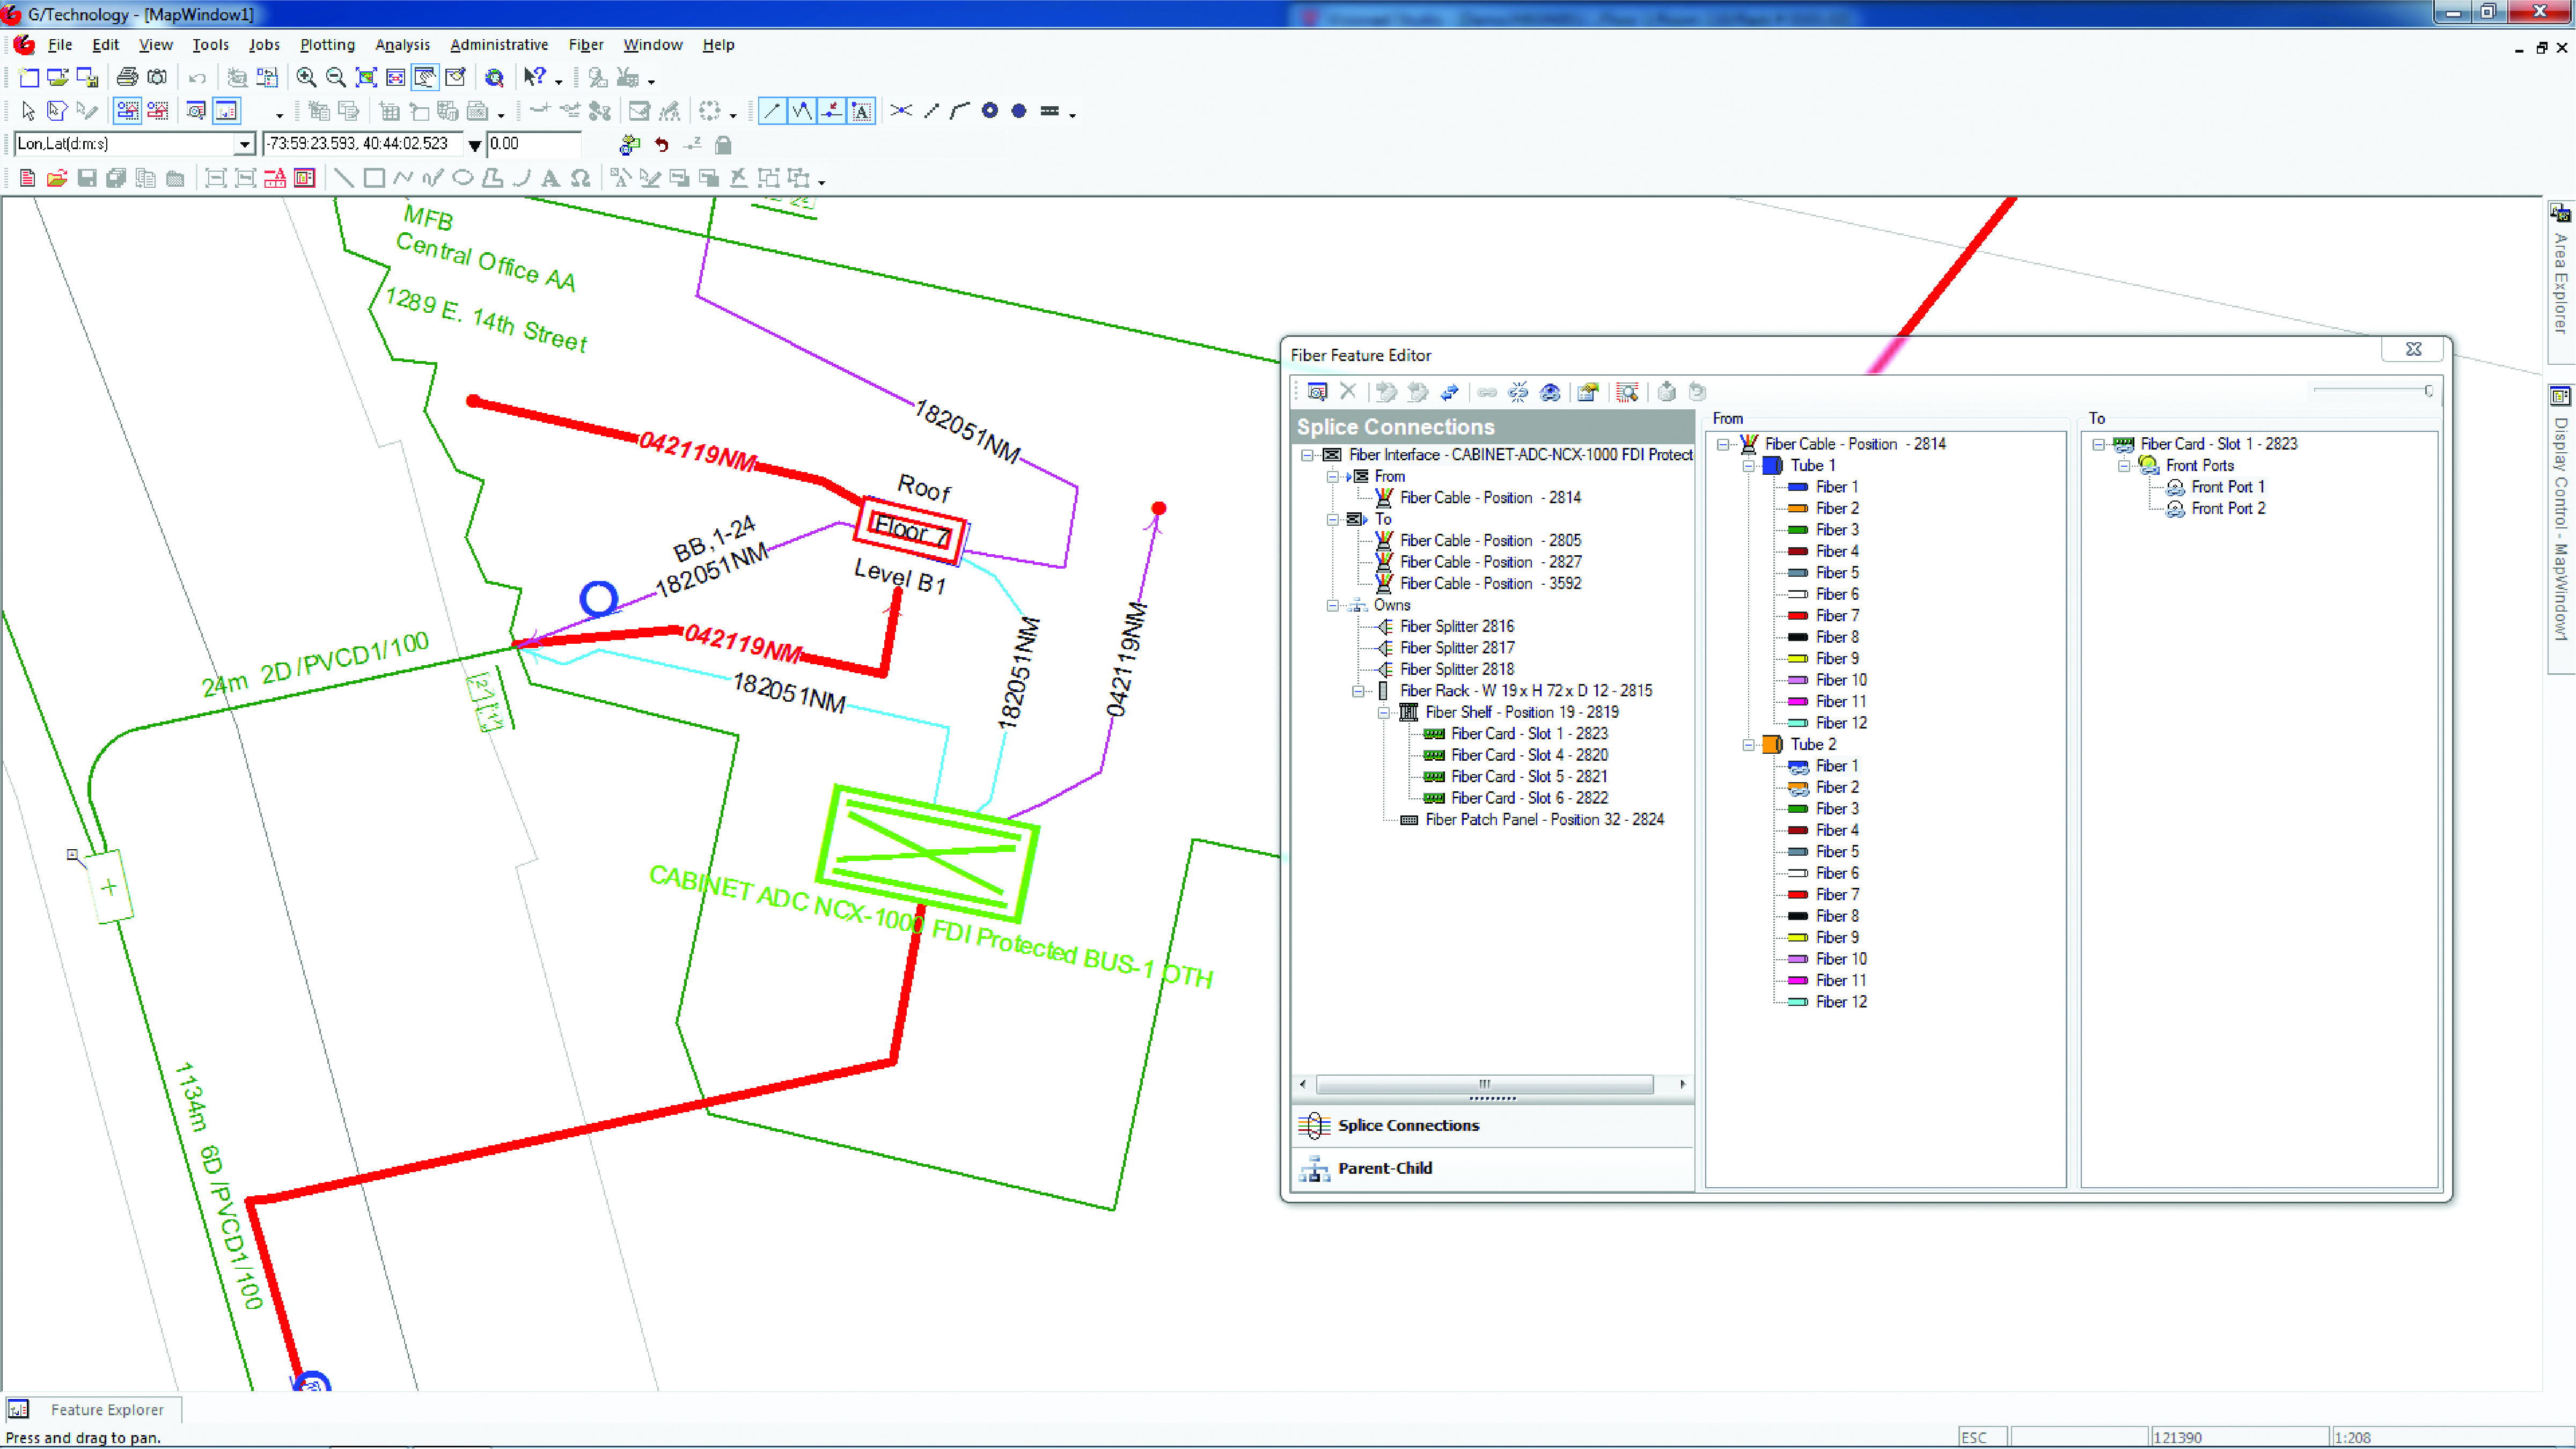
Task: Open the Lon,Lat coordinate format dropdown
Action: coord(244,144)
